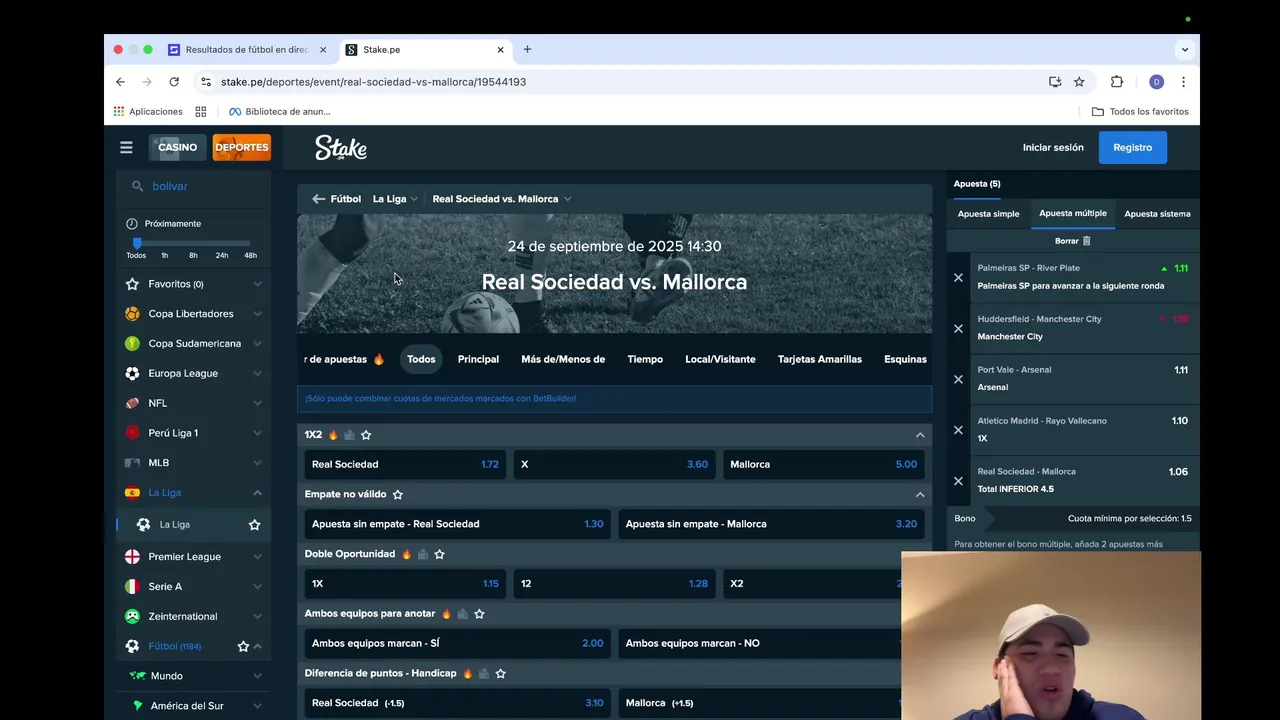Click Iniciar sesión

click(1053, 147)
